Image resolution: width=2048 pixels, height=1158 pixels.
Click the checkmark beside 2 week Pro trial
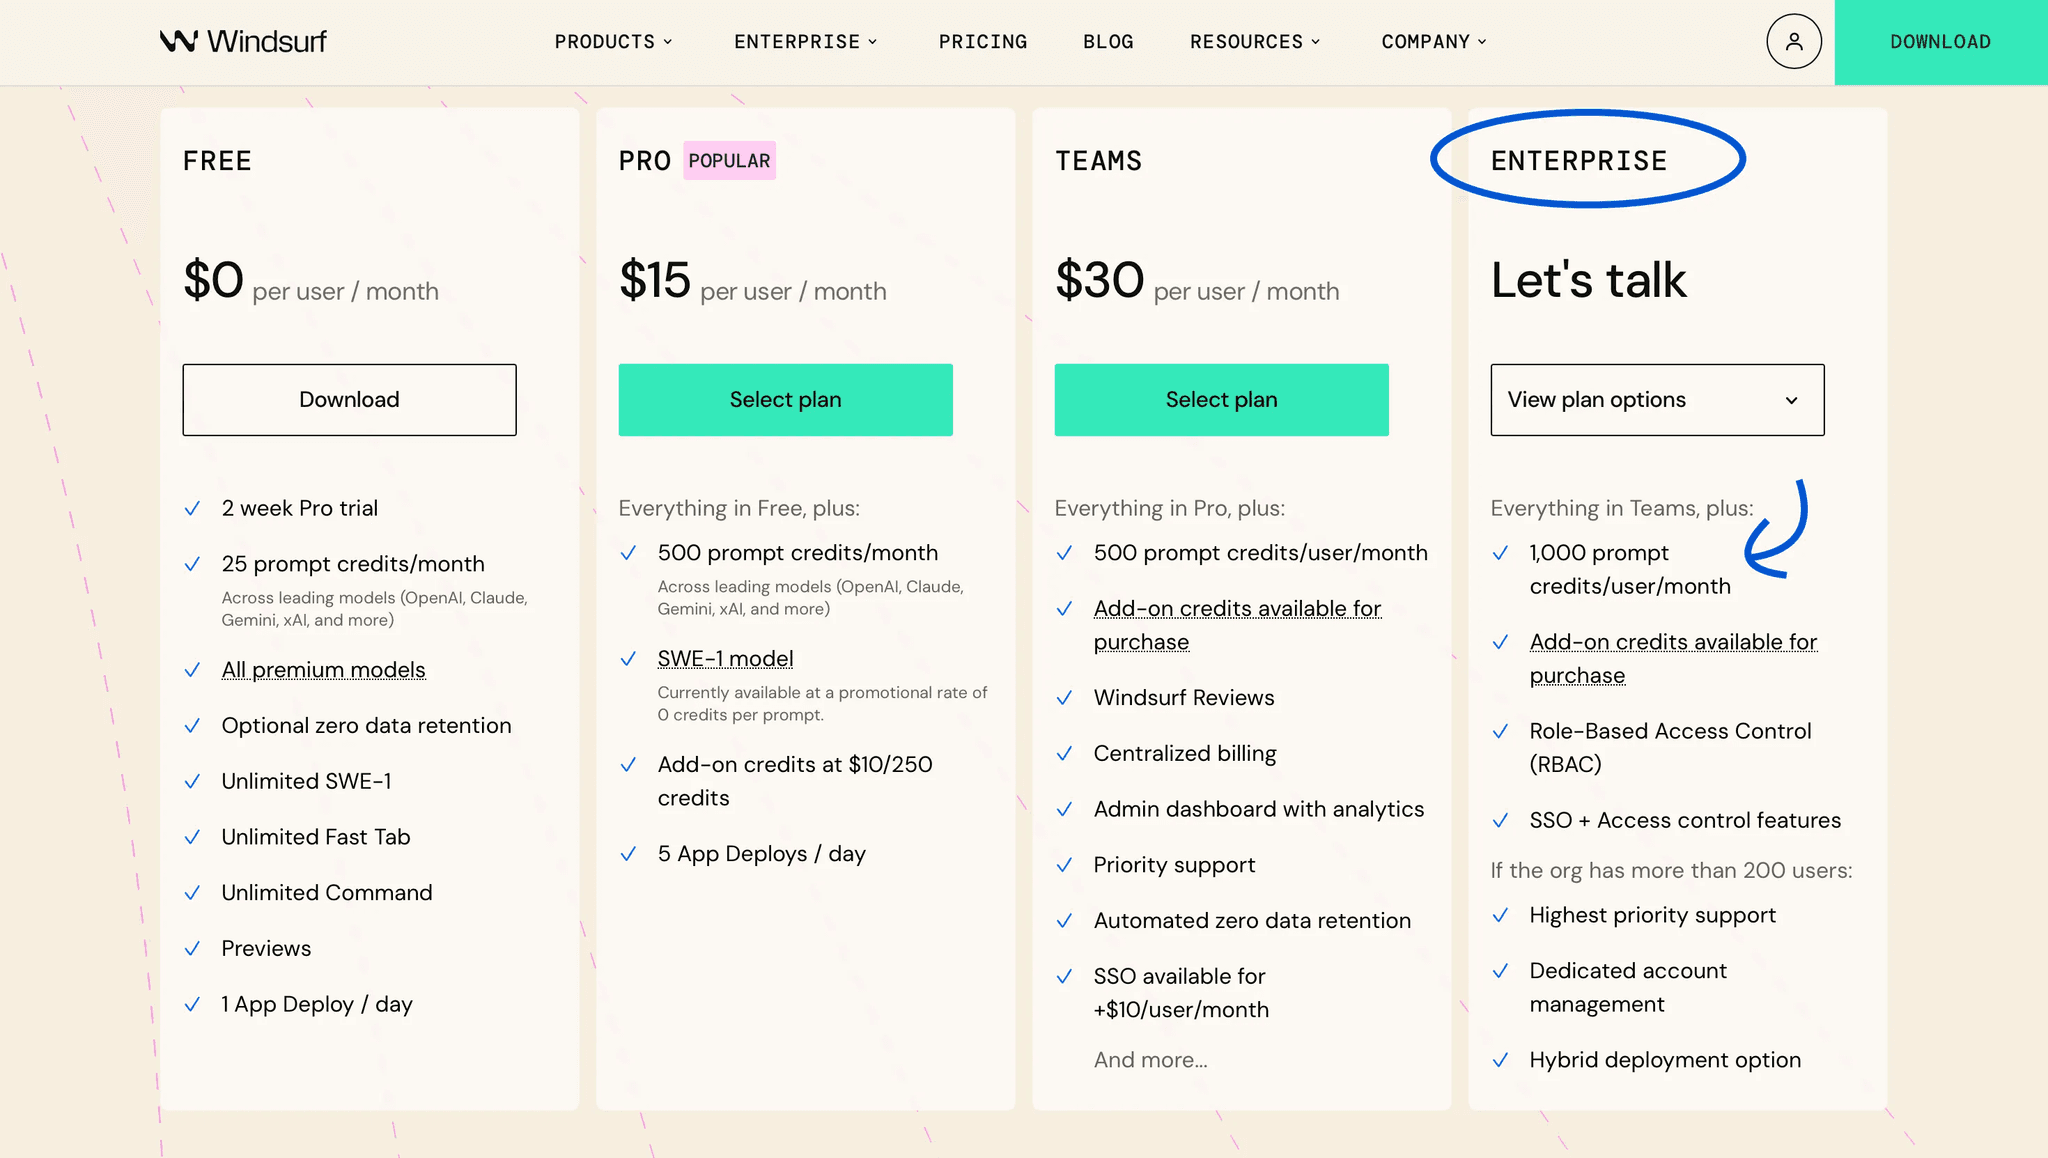(192, 509)
